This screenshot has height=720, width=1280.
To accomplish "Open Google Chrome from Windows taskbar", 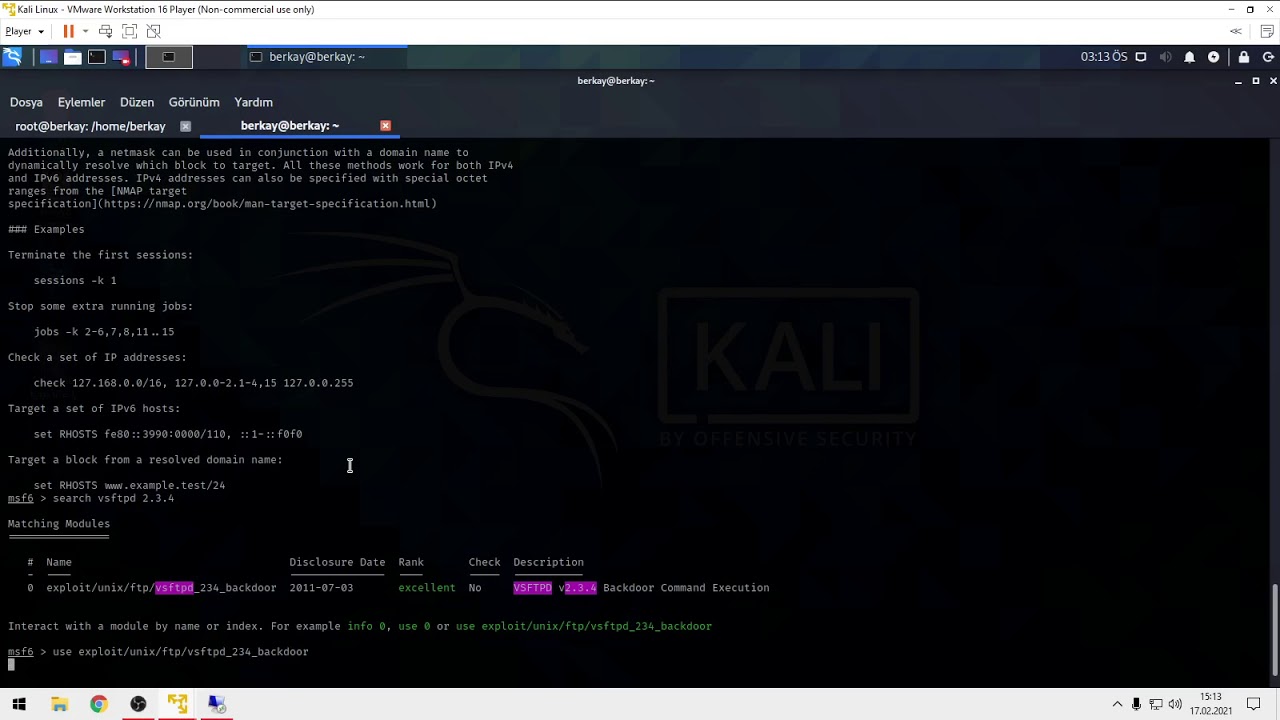I will pyautogui.click(x=98, y=704).
